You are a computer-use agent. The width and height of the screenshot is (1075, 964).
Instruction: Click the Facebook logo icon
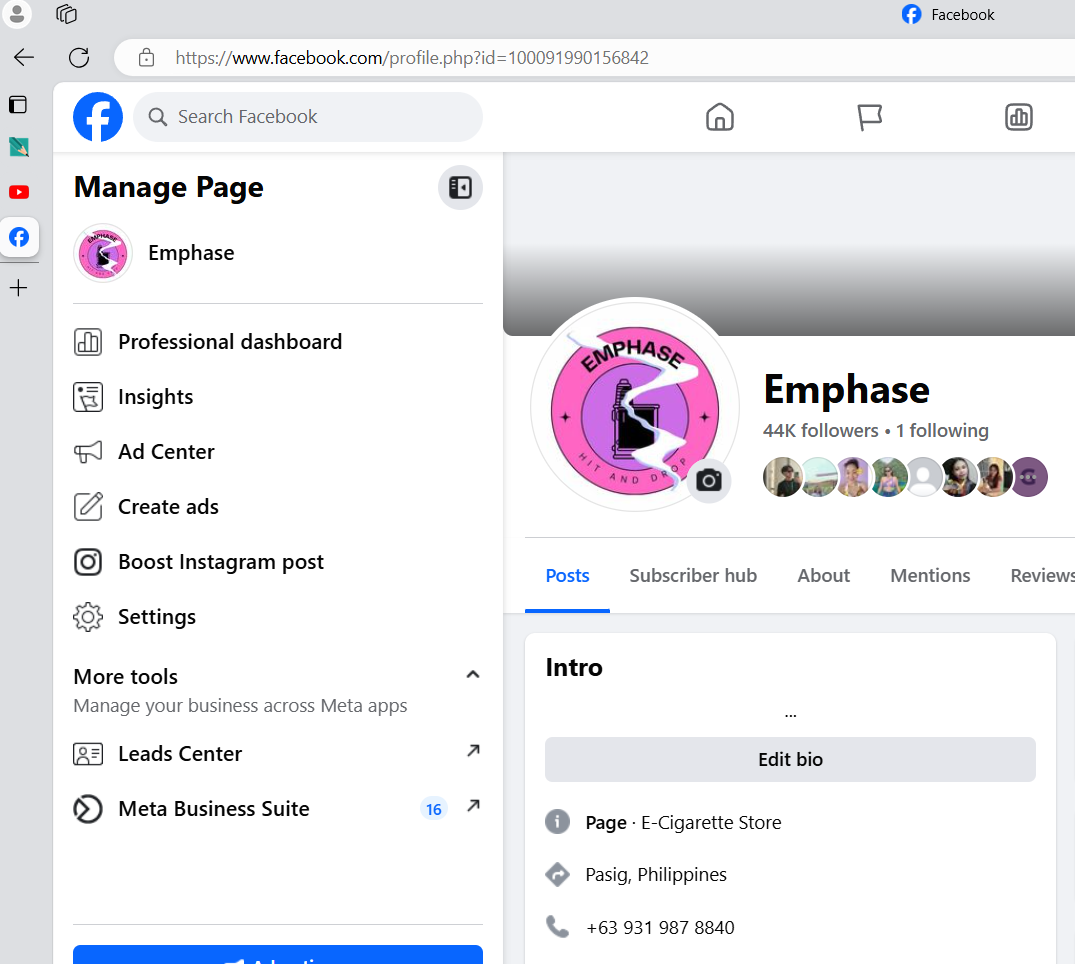tap(98, 117)
